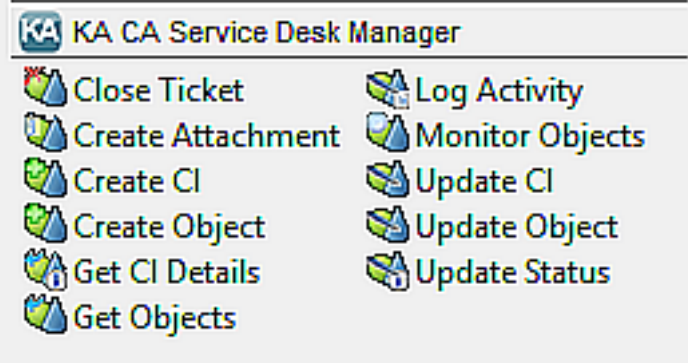Pick the Create Attachment text label

pyautogui.click(x=207, y=135)
